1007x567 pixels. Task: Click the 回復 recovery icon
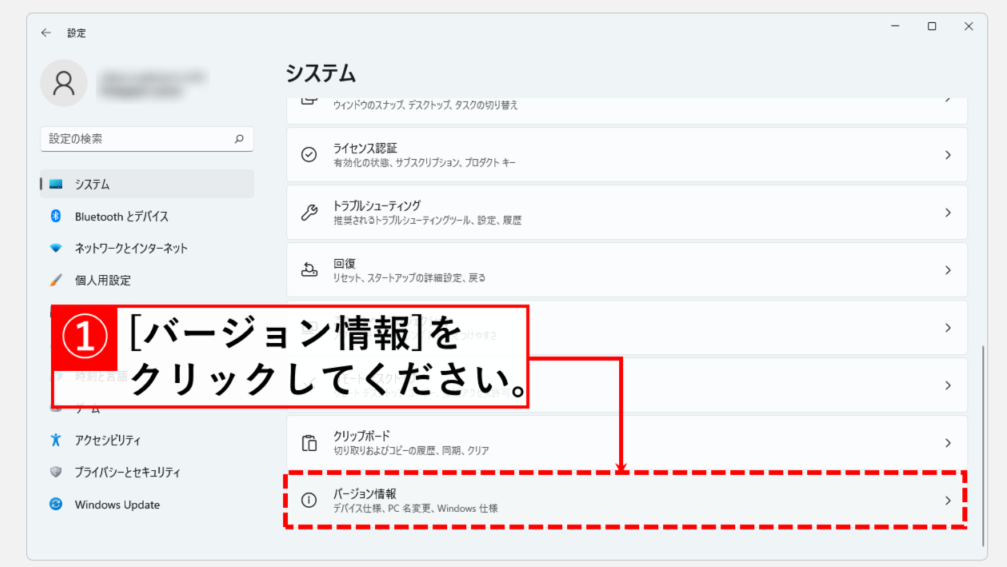point(309,270)
